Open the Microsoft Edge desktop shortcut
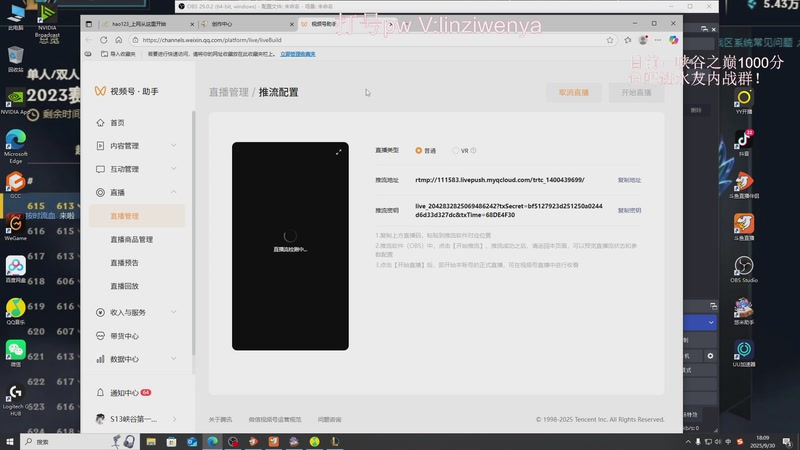This screenshot has height=450, width=800. (x=16, y=146)
